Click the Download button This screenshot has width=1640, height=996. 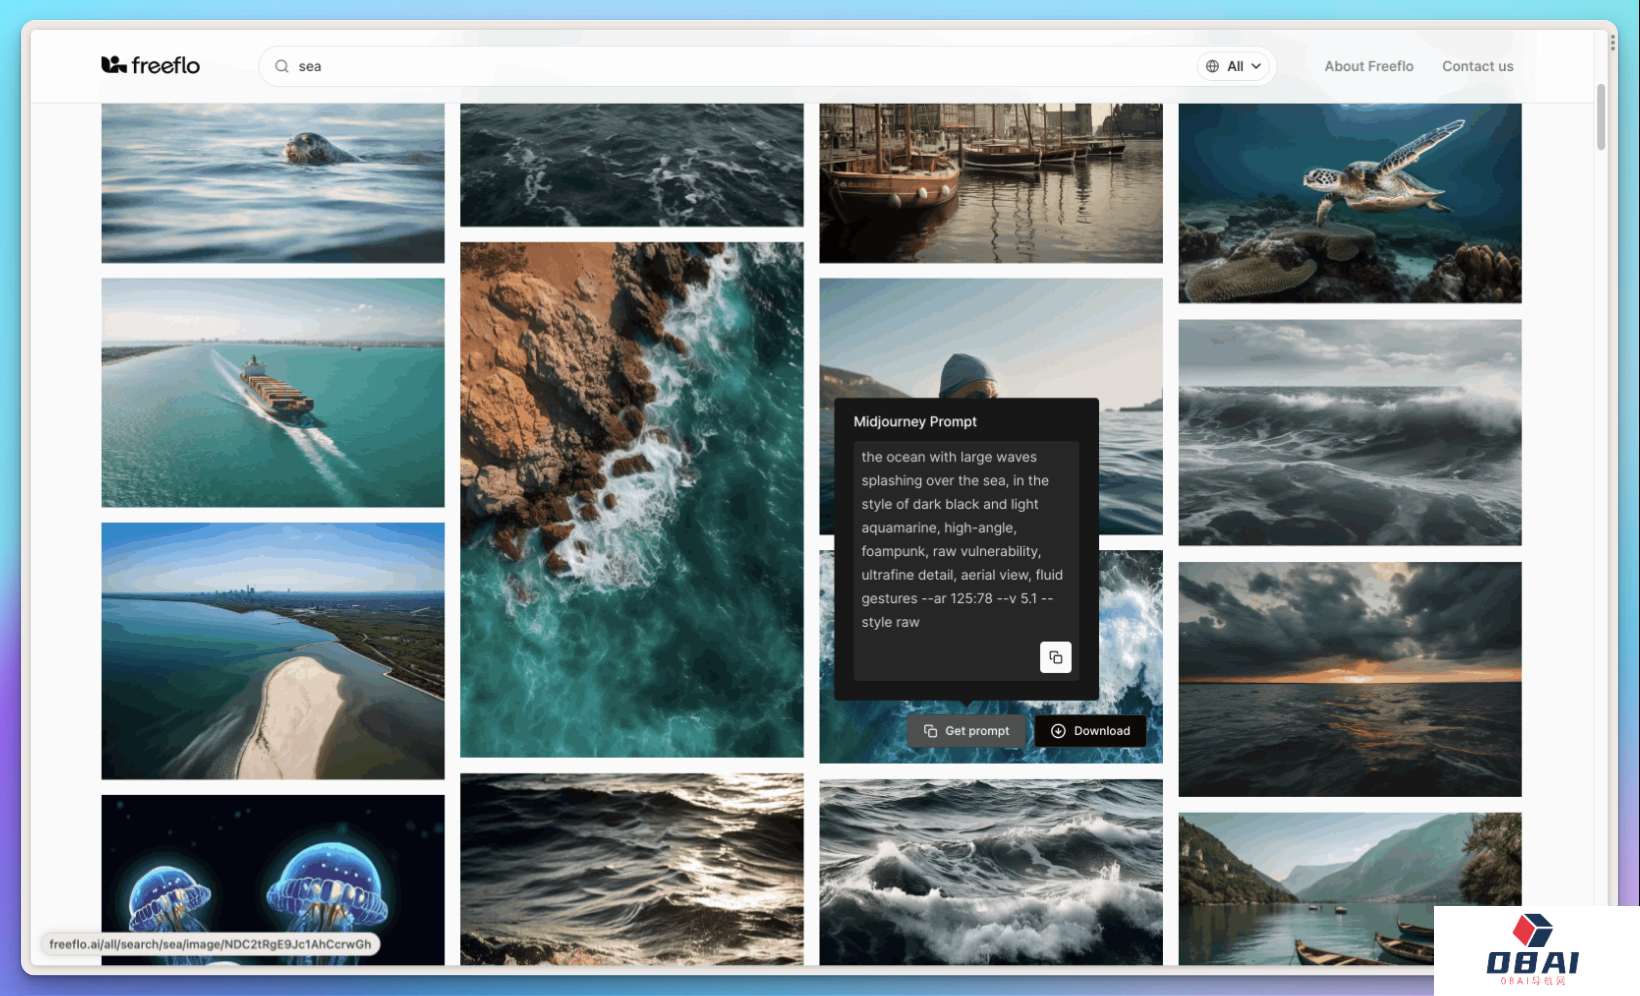click(x=1090, y=731)
